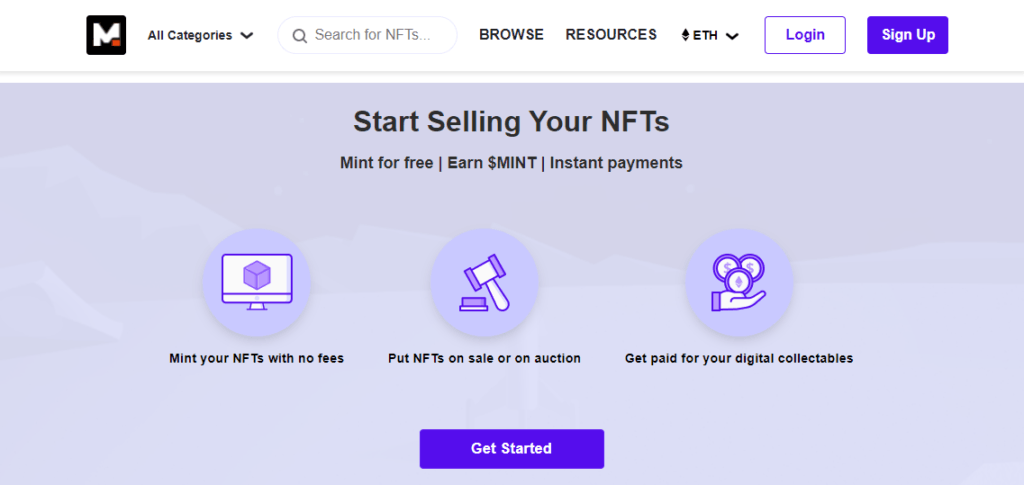Open the RESOURCES menu item

611,35
